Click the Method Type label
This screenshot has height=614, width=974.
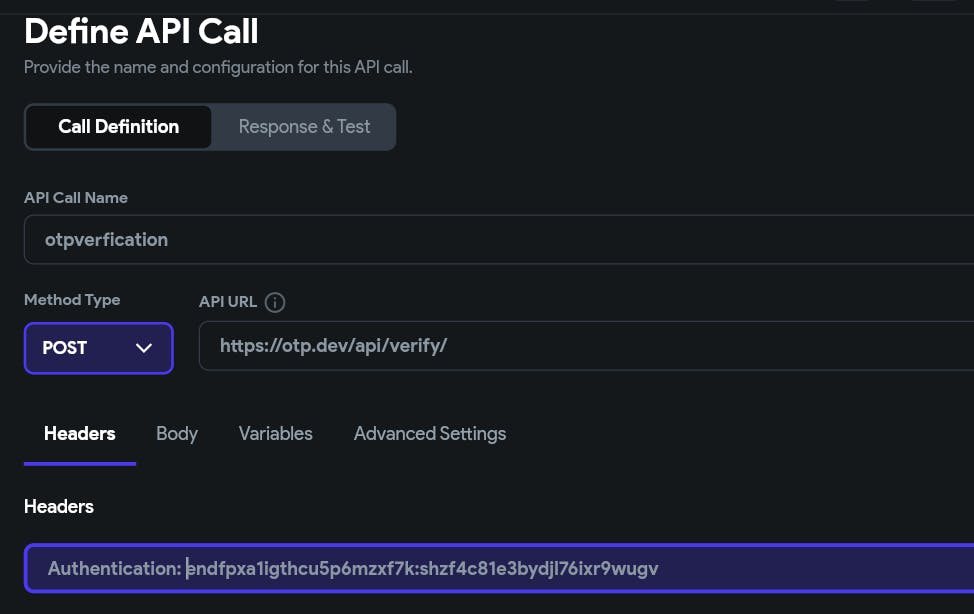pos(72,300)
